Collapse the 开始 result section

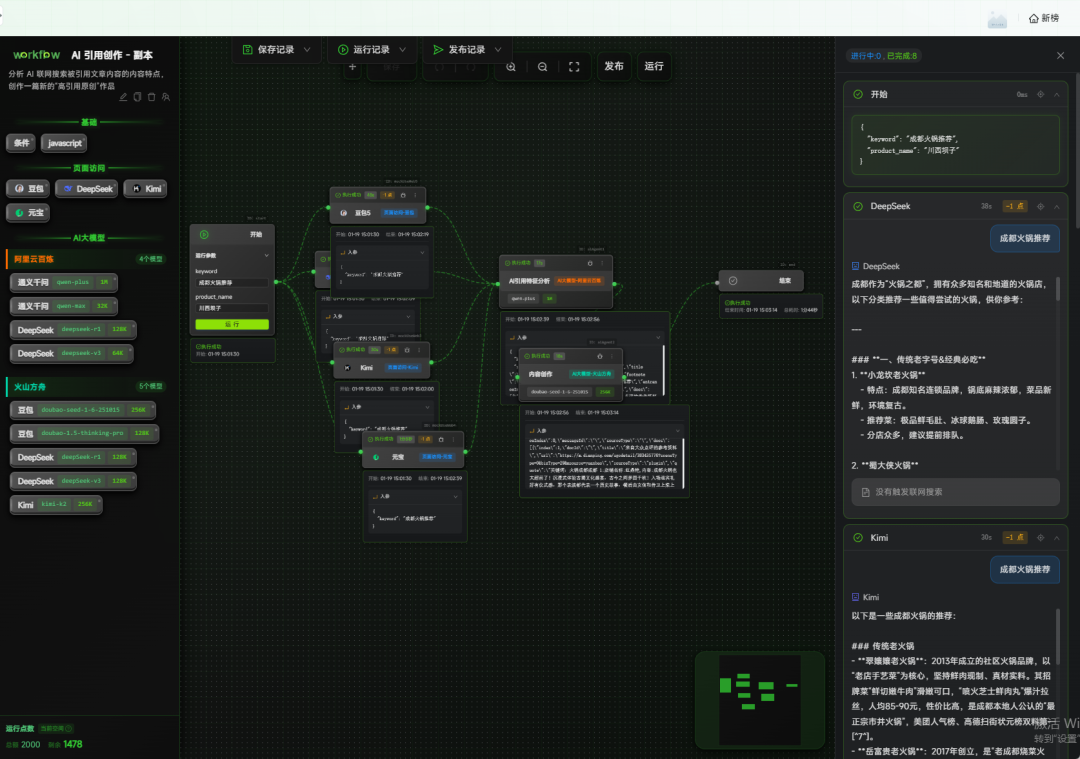(1059, 94)
